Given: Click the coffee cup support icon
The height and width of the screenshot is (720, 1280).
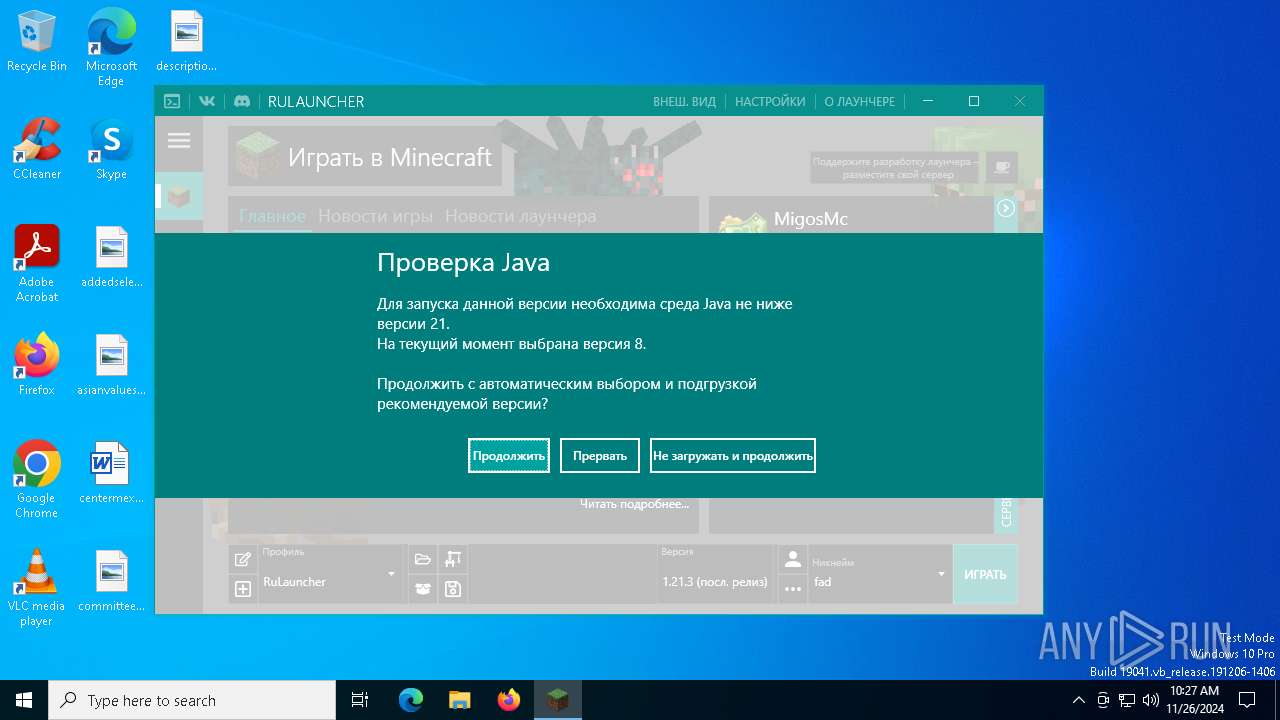Looking at the screenshot, I should 1002,166.
